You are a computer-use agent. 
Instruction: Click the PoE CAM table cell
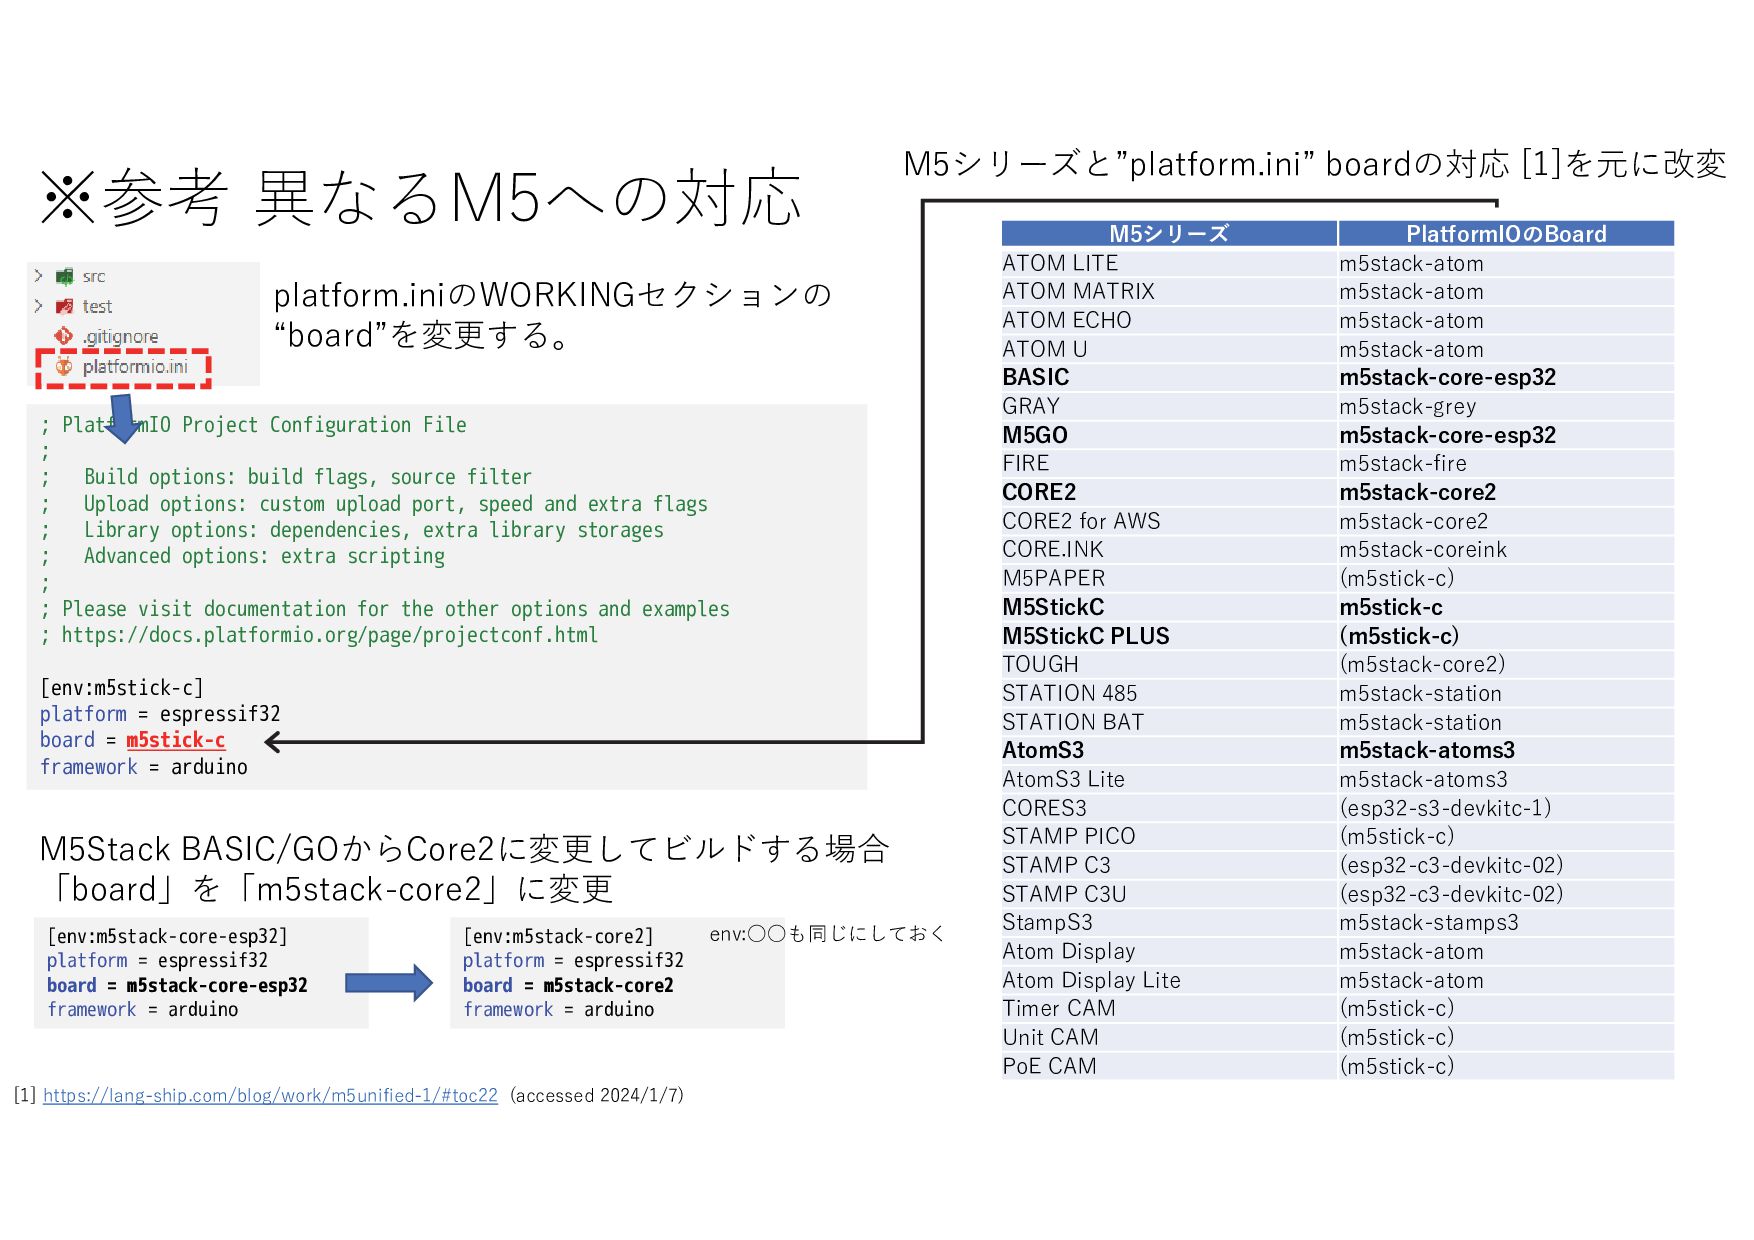[1169, 1066]
